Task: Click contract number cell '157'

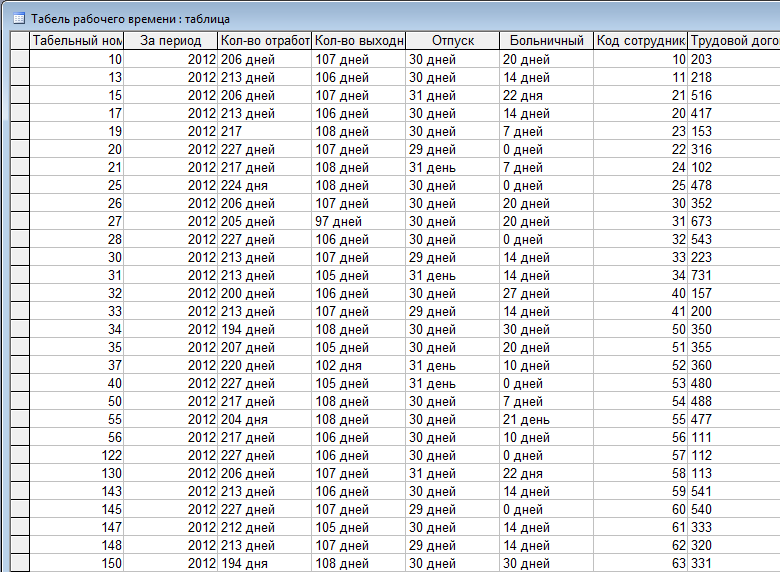Action: tap(734, 293)
